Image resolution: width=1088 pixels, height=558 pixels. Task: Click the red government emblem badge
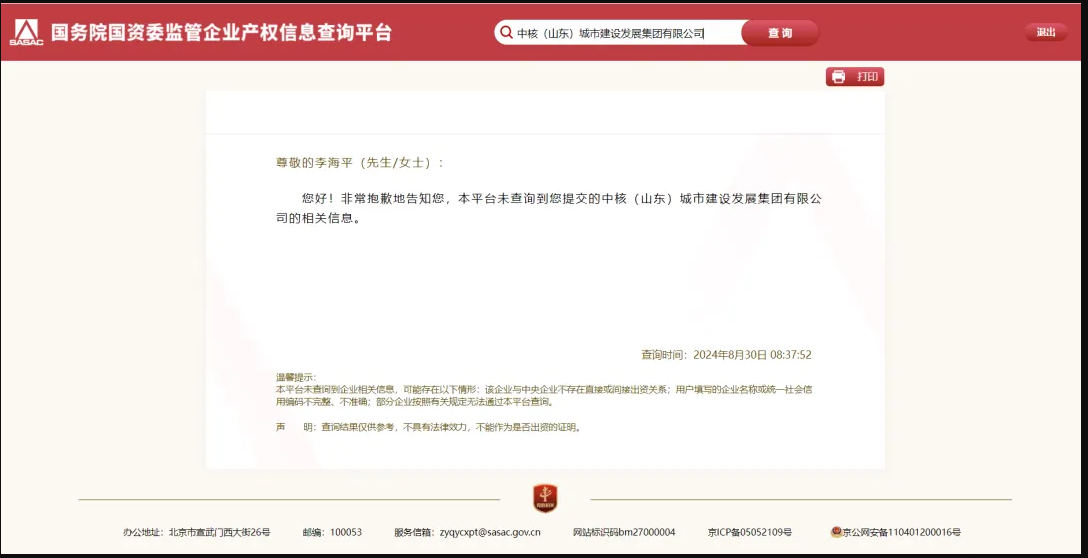[545, 498]
